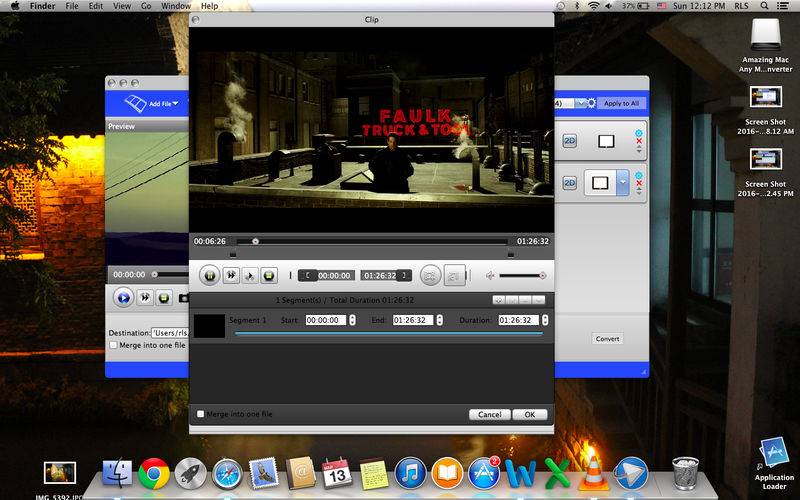Click the square split button beside scissors
The height and width of the screenshot is (500, 800).
(454, 276)
